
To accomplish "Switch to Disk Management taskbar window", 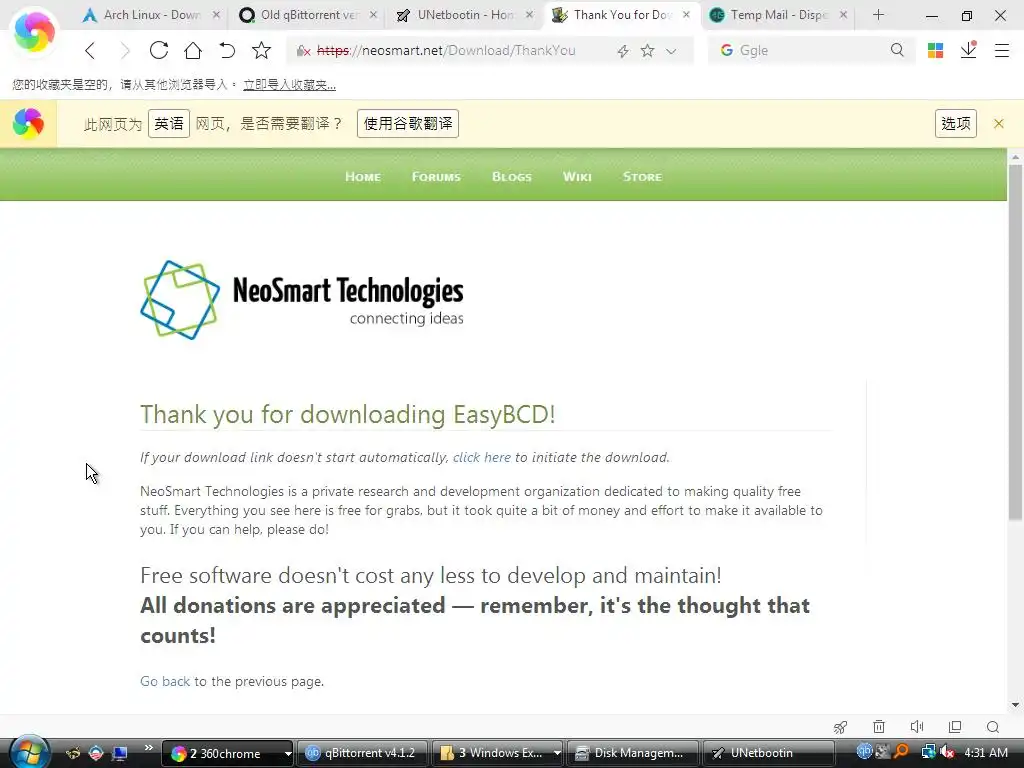I will (633, 754).
